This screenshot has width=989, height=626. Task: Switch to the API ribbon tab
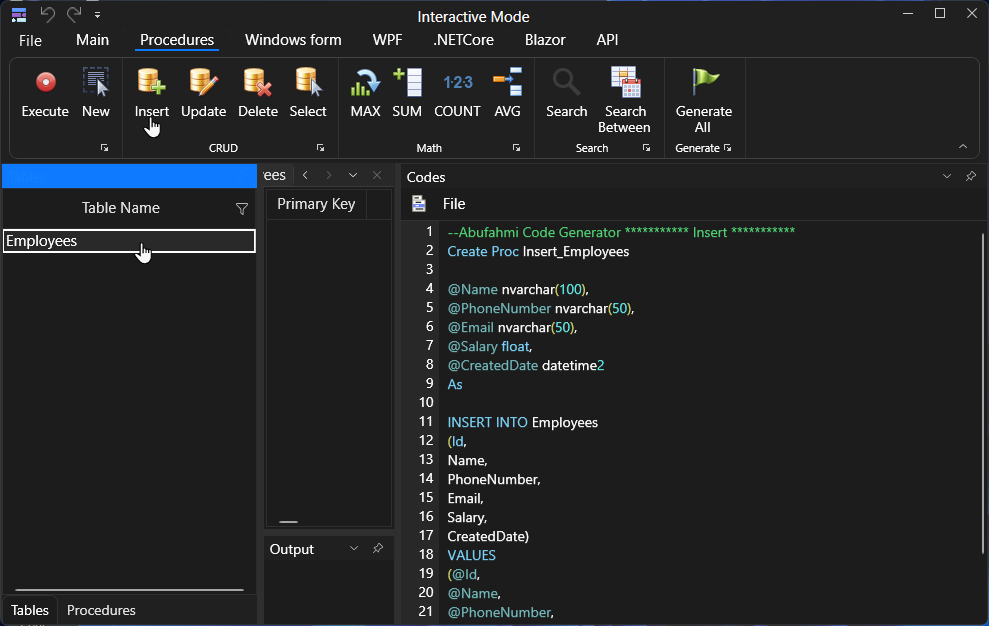click(x=607, y=40)
